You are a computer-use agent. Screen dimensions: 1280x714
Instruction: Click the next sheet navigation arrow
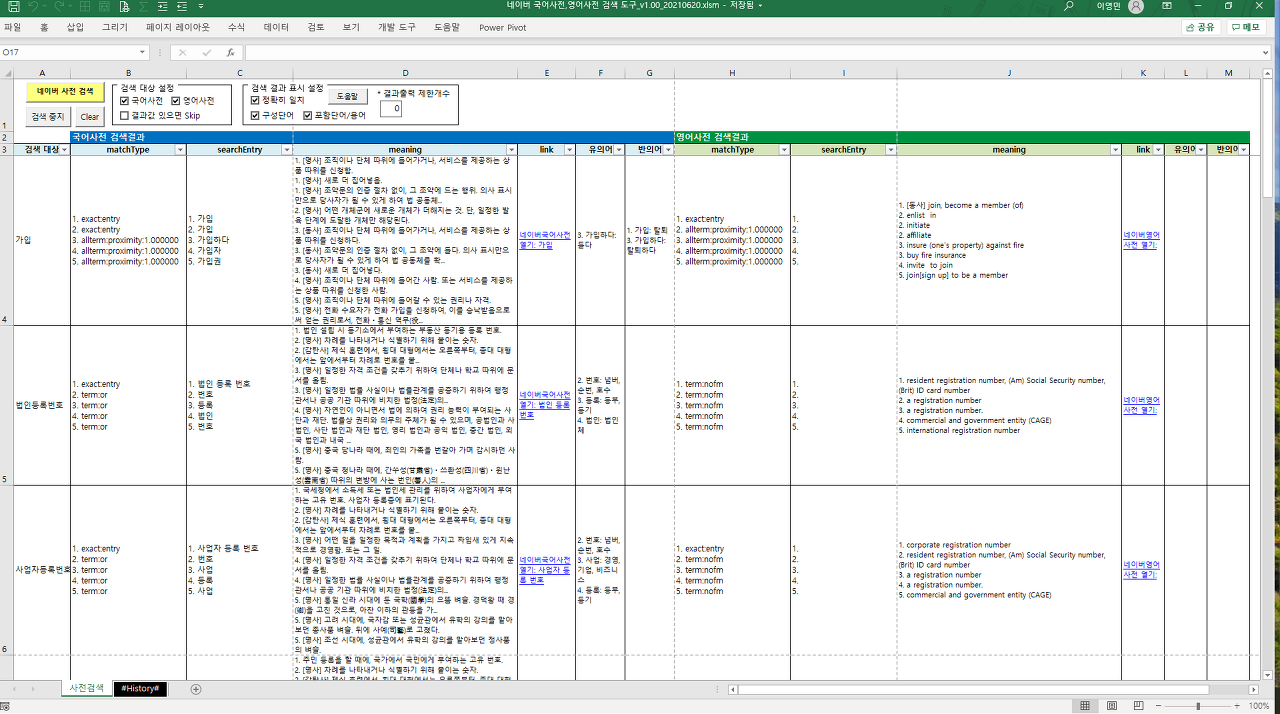tap(34, 689)
